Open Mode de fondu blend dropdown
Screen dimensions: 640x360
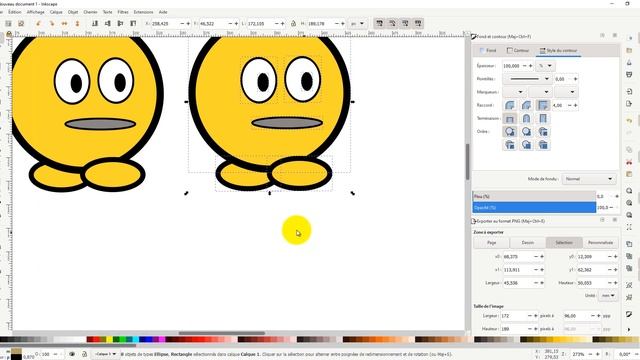[x=589, y=179]
